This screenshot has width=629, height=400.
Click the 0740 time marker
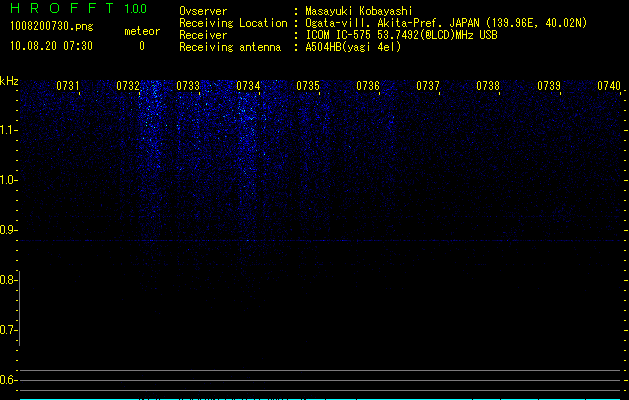[609, 85]
